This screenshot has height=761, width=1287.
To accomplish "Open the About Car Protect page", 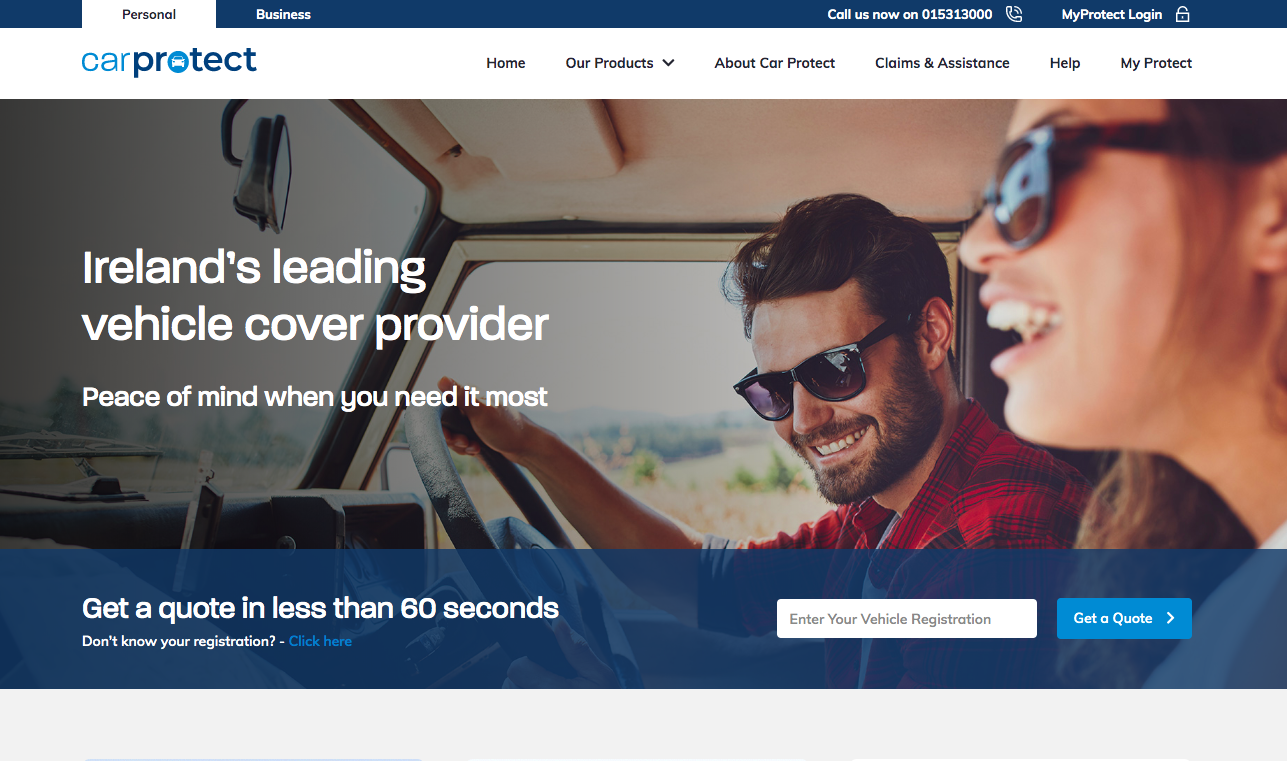I will point(774,63).
